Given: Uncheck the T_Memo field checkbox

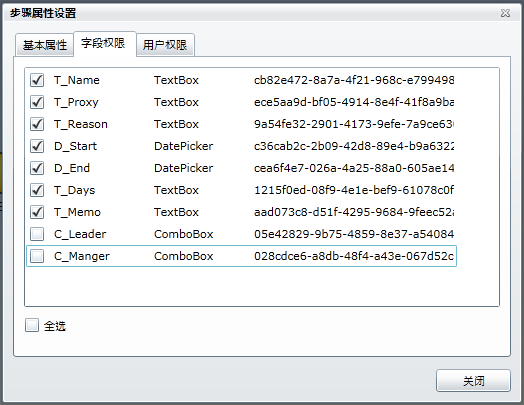Looking at the screenshot, I should tap(37, 212).
